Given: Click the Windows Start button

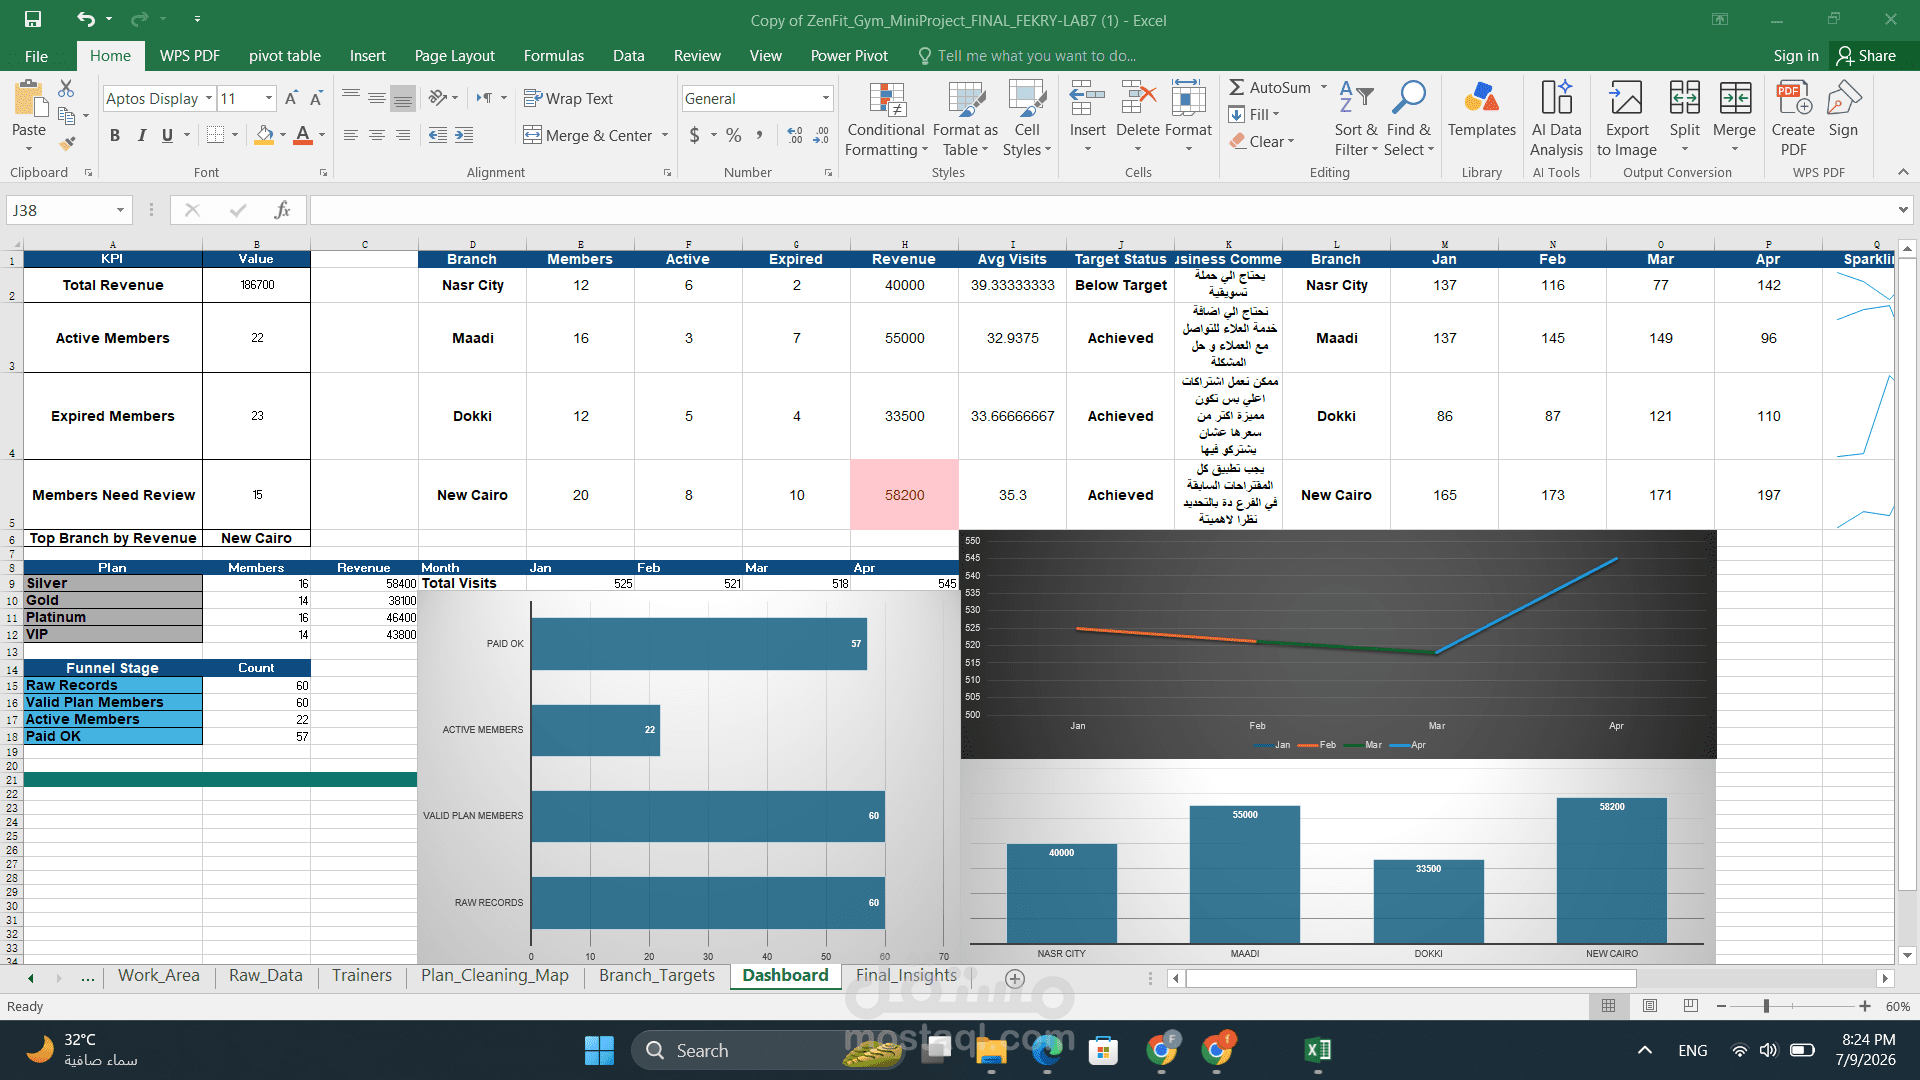Looking at the screenshot, I should pos(599,1050).
